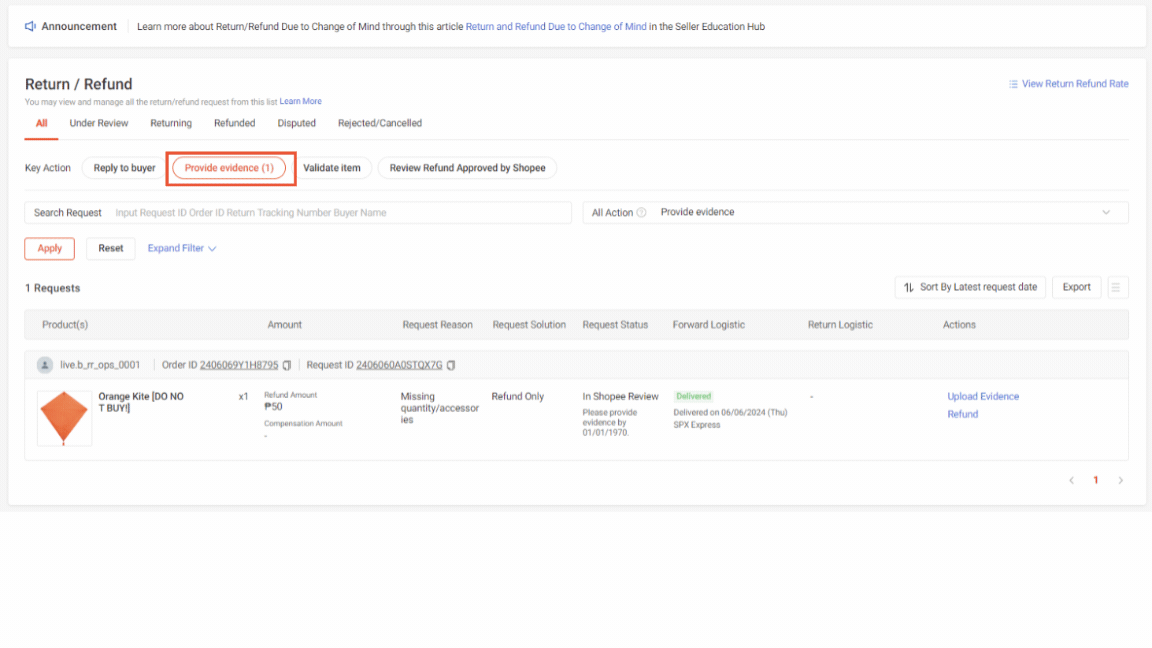1152x648 pixels.
Task: Switch to the Under Review tab
Action: point(98,123)
